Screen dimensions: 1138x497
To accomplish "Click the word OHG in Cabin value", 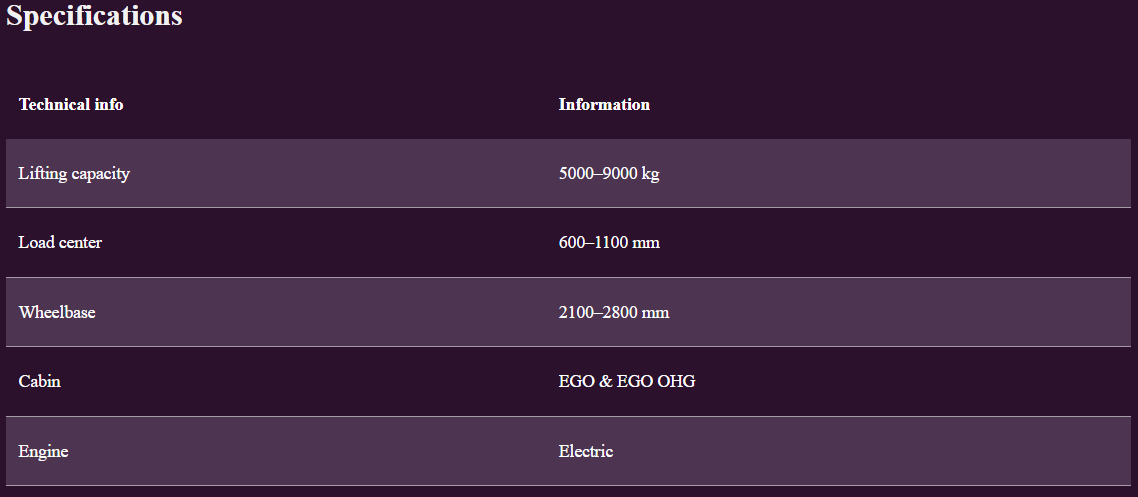I will [676, 381].
